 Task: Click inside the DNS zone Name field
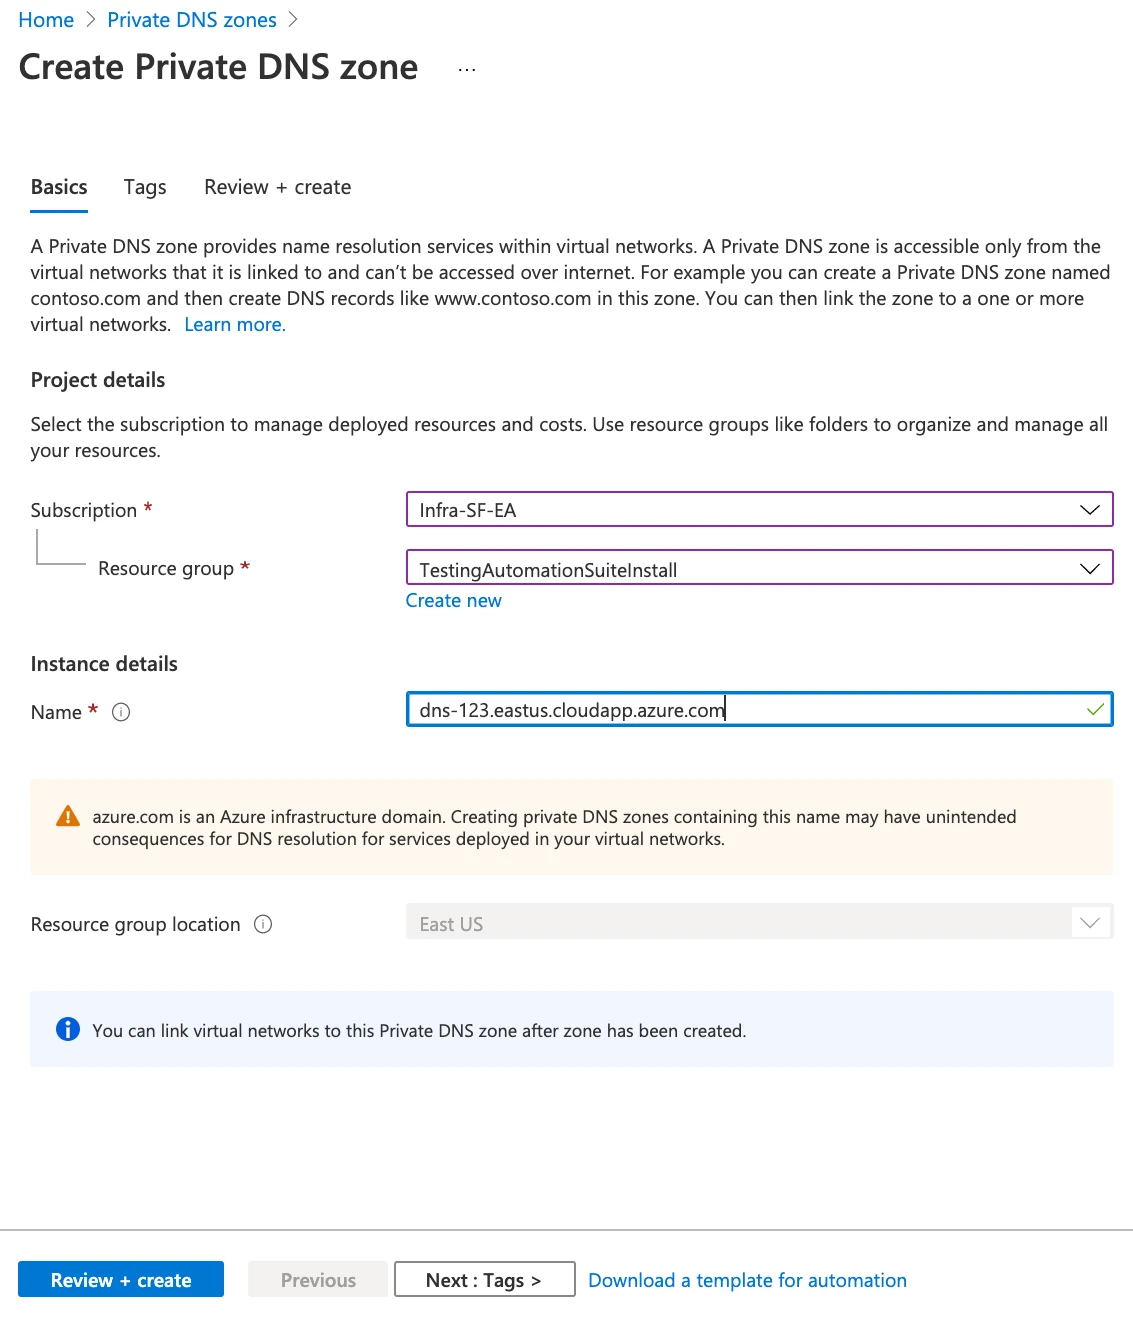pyautogui.click(x=759, y=709)
